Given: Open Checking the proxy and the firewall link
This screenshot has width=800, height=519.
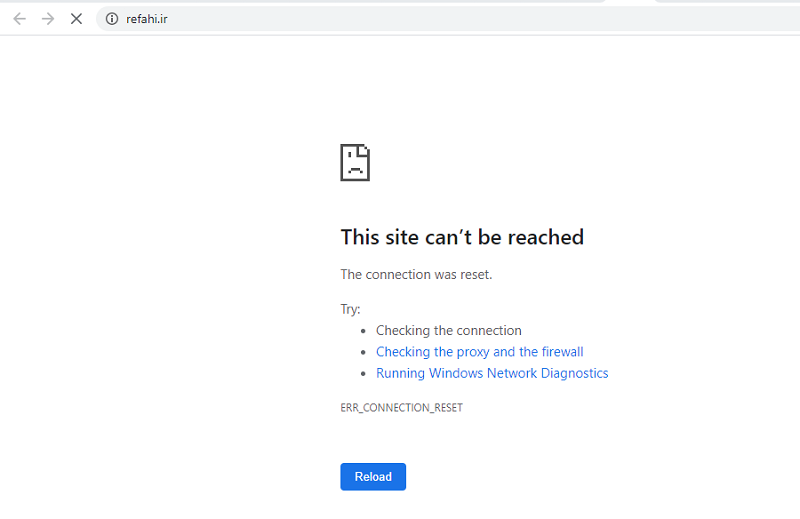Looking at the screenshot, I should coord(480,352).
